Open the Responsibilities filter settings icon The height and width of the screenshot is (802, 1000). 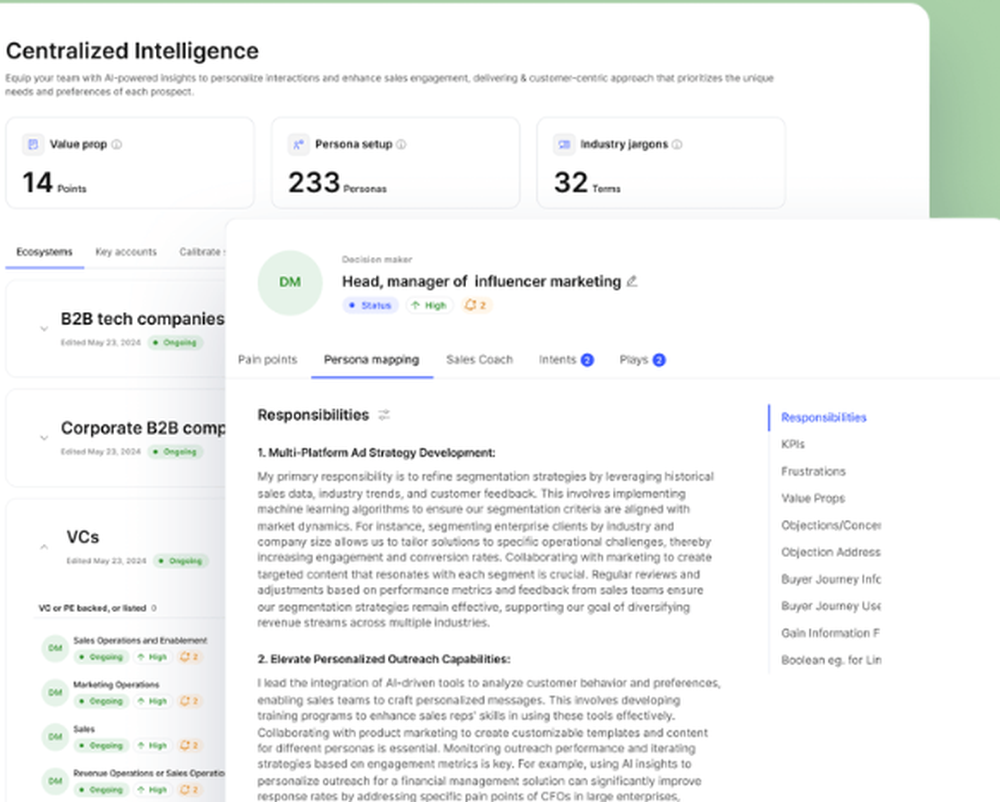point(384,415)
